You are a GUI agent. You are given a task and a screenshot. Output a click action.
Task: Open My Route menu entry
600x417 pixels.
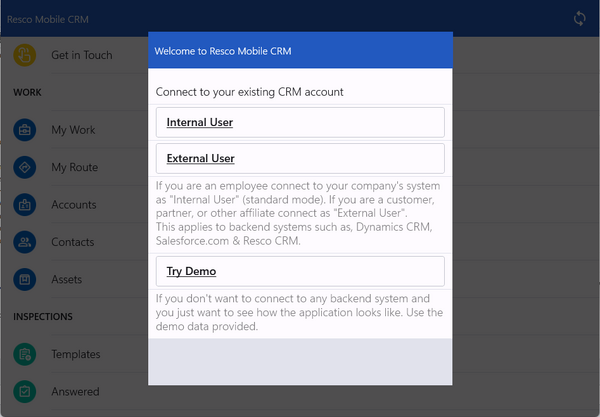(75, 168)
